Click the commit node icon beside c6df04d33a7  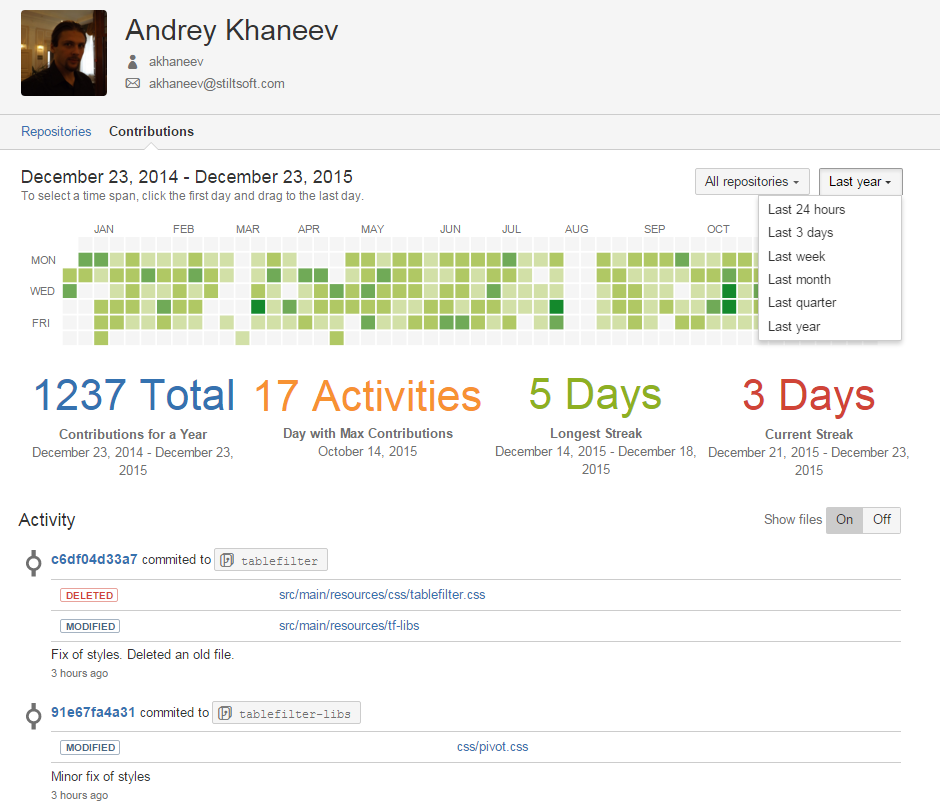click(33, 562)
